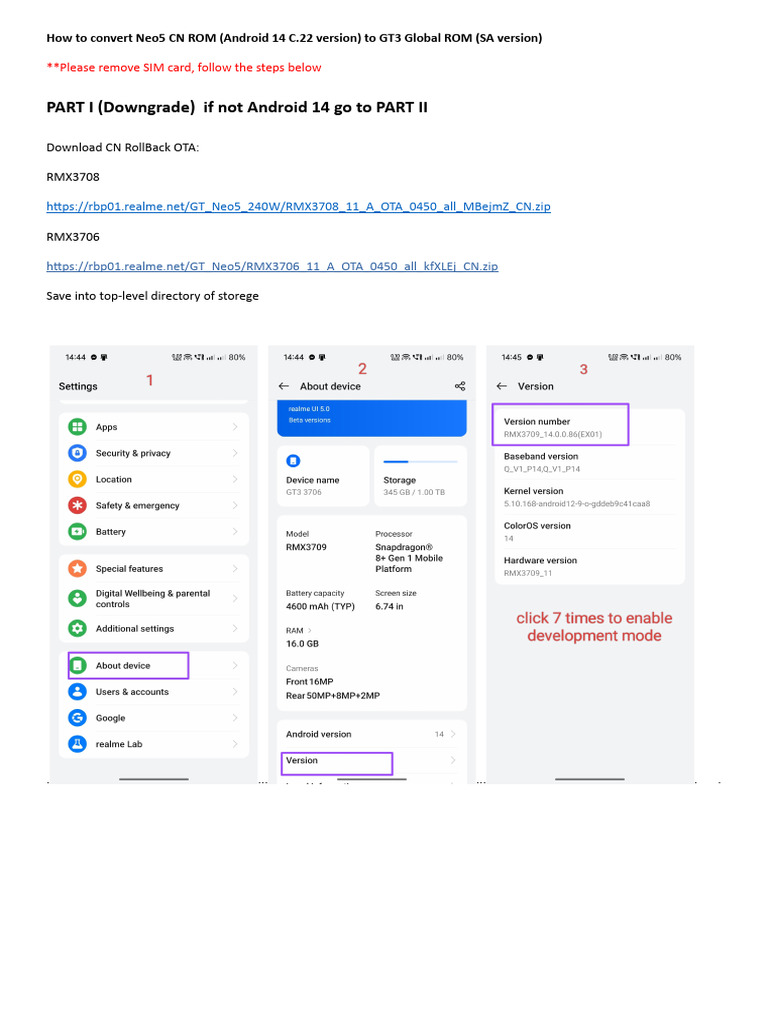Tap the red Safety & emergency icon
The height and width of the screenshot is (1024, 768).
pos(78,505)
